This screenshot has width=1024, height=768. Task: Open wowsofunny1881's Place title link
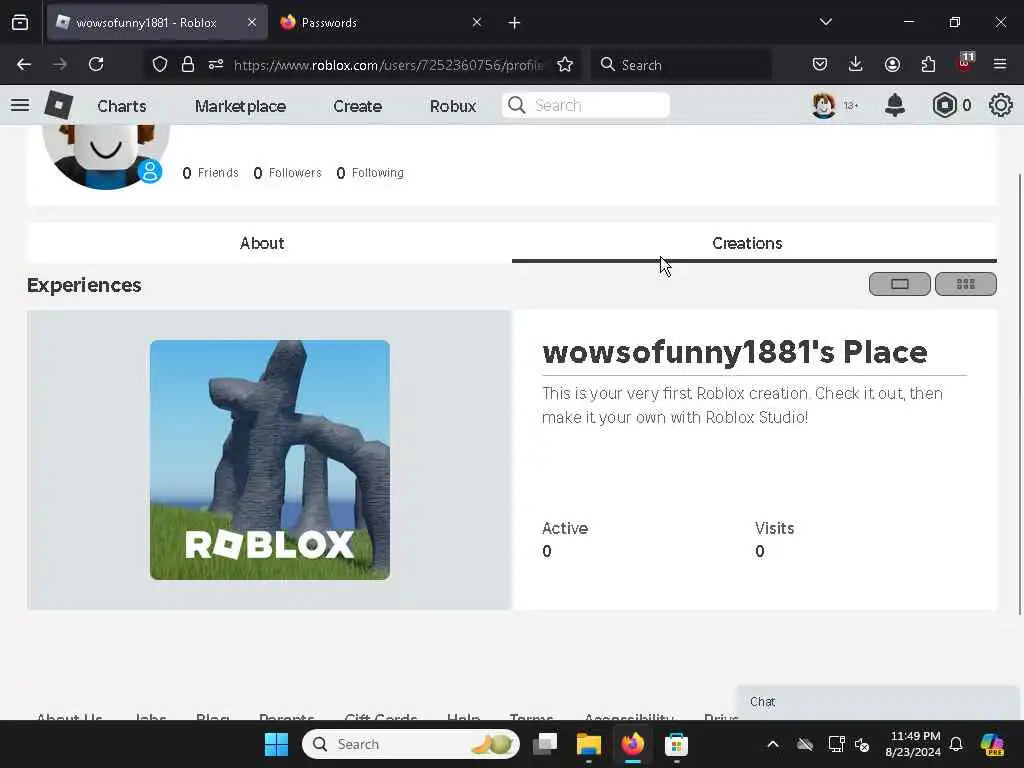click(x=735, y=352)
